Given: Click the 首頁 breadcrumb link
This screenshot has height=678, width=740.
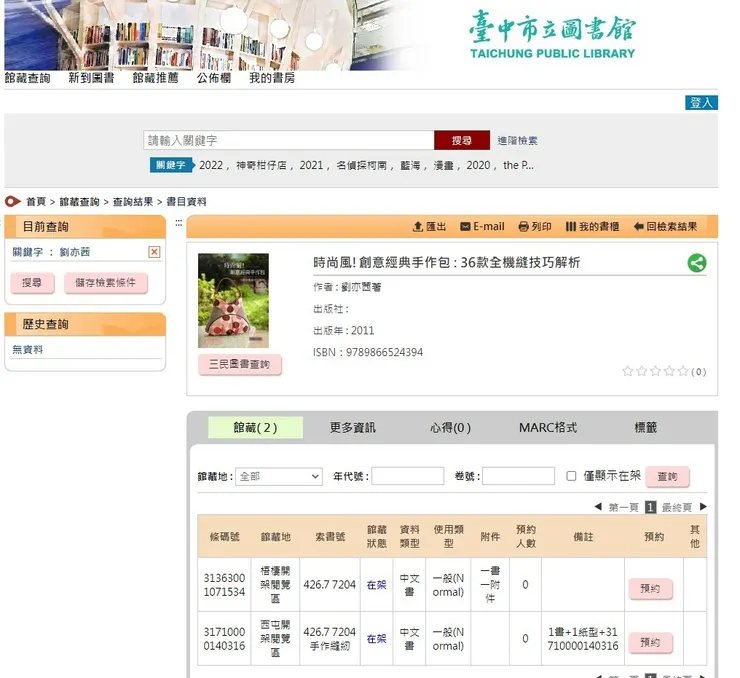Looking at the screenshot, I should (x=36, y=201).
